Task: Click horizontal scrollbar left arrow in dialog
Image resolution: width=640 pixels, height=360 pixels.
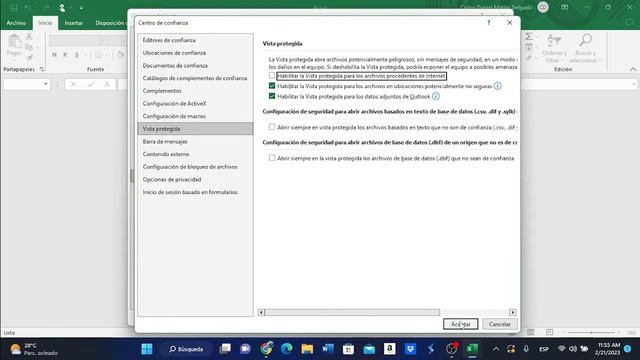Action: [x=261, y=313]
